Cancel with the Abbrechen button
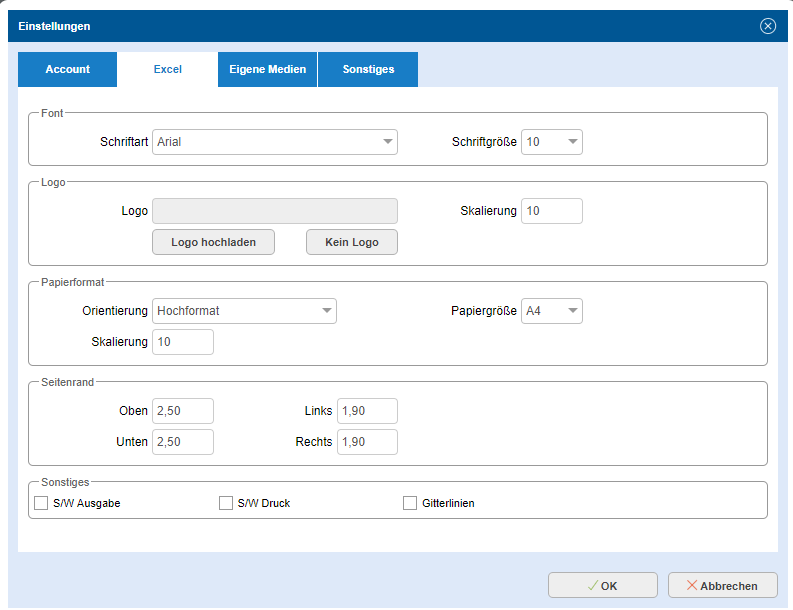The height and width of the screenshot is (610, 793). tap(722, 585)
